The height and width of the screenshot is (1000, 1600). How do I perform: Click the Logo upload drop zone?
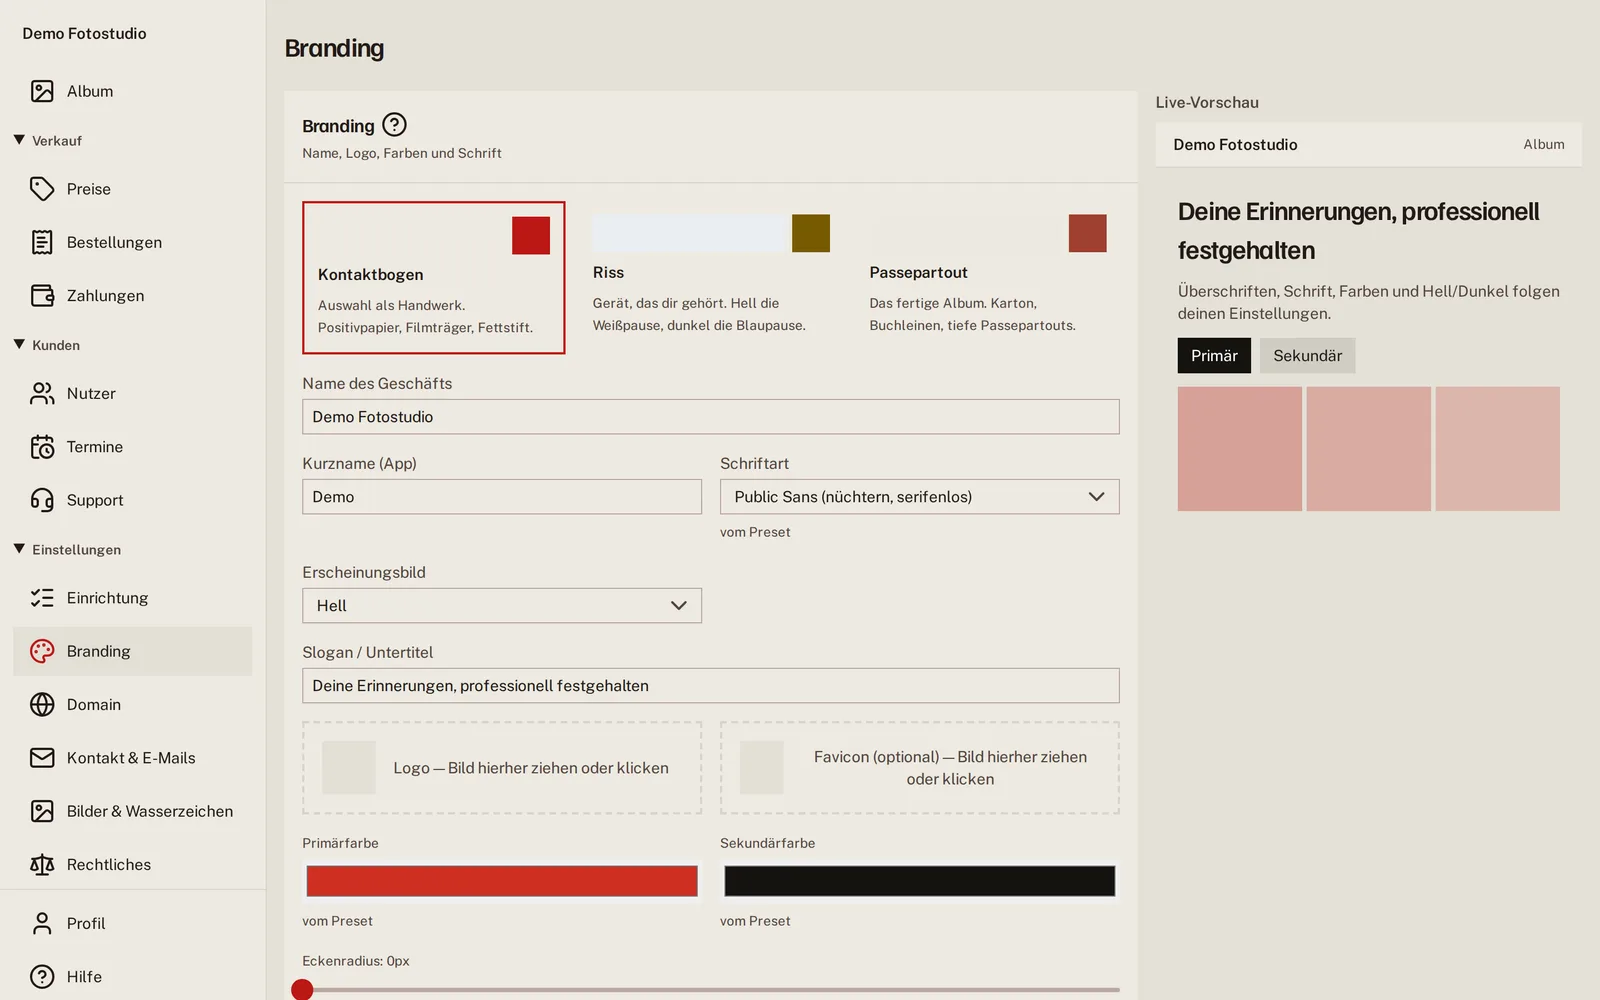502,768
